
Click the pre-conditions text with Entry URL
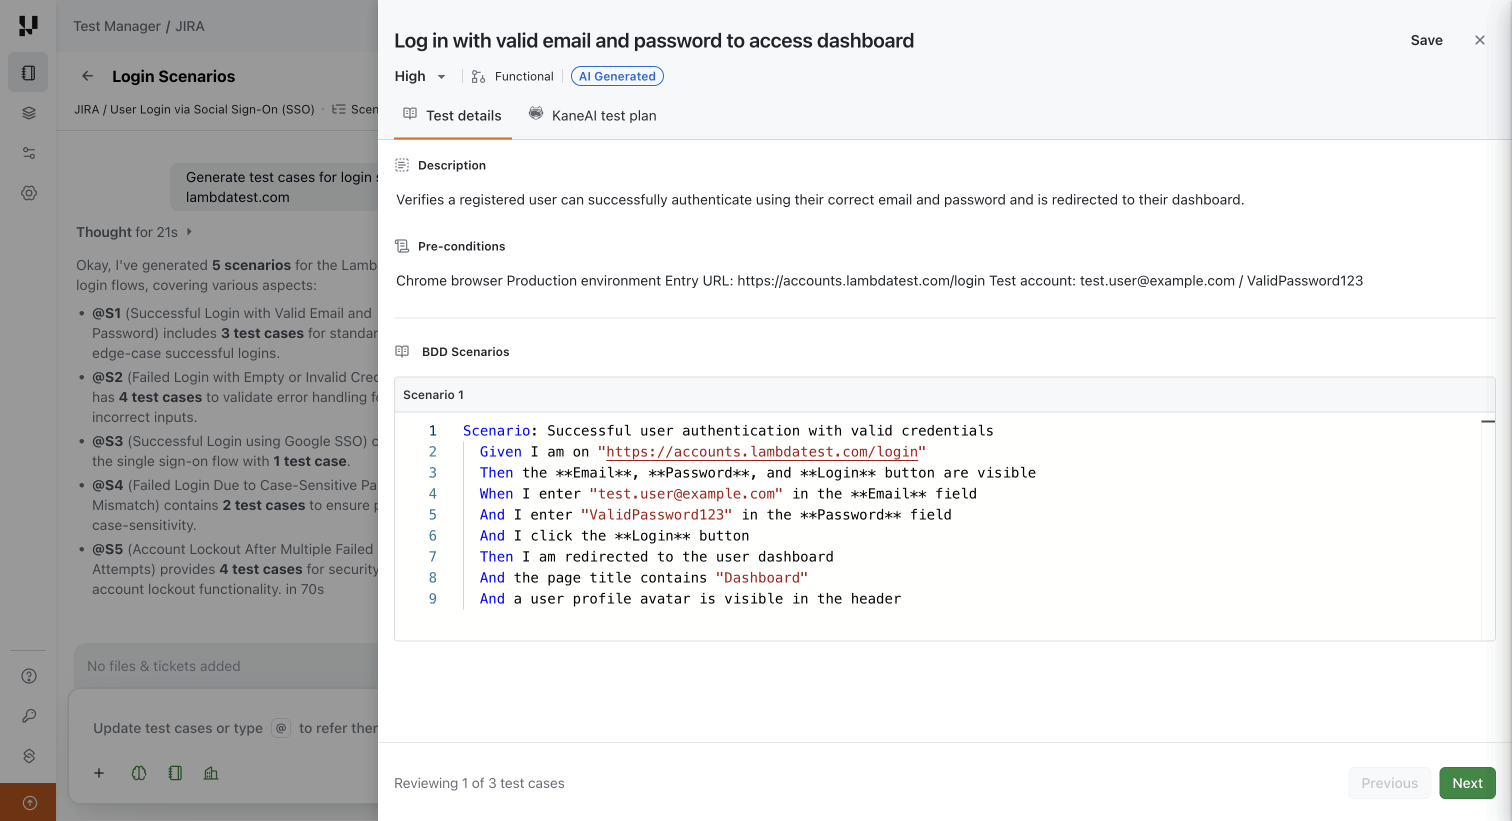click(x=880, y=280)
